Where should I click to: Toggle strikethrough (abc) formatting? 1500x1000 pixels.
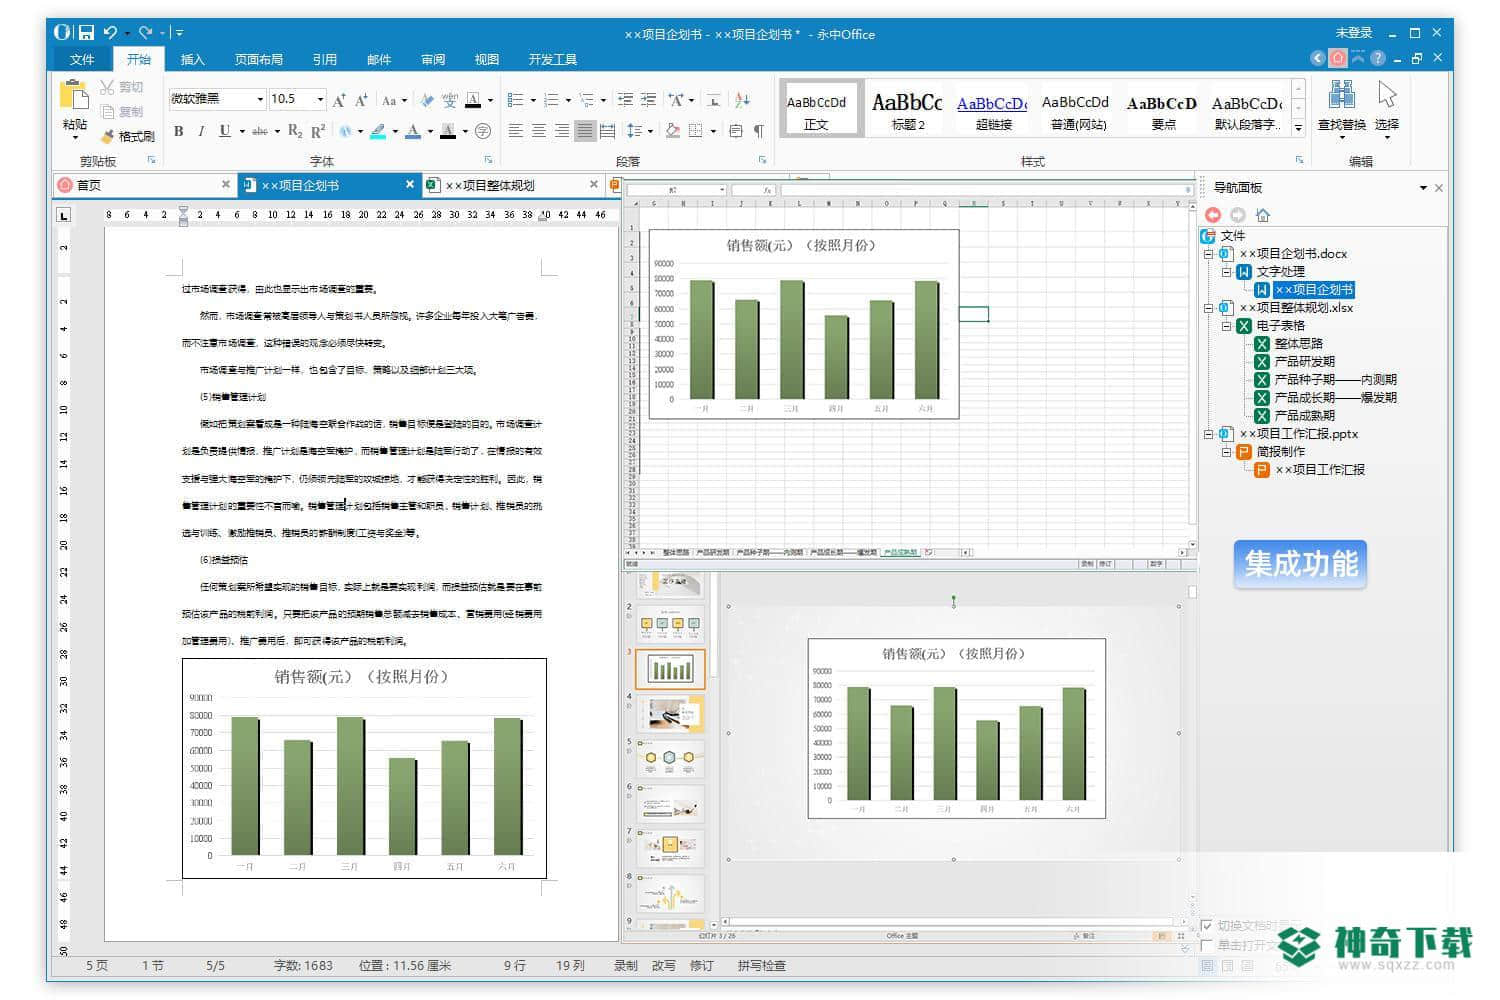click(259, 131)
